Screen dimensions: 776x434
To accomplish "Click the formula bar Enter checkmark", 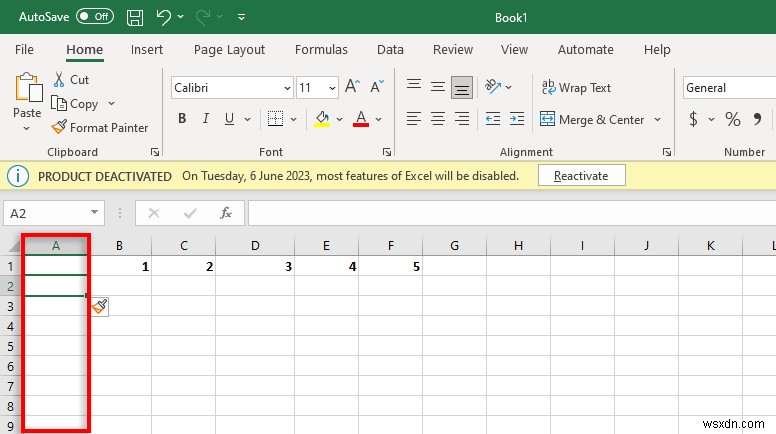I will tap(190, 213).
